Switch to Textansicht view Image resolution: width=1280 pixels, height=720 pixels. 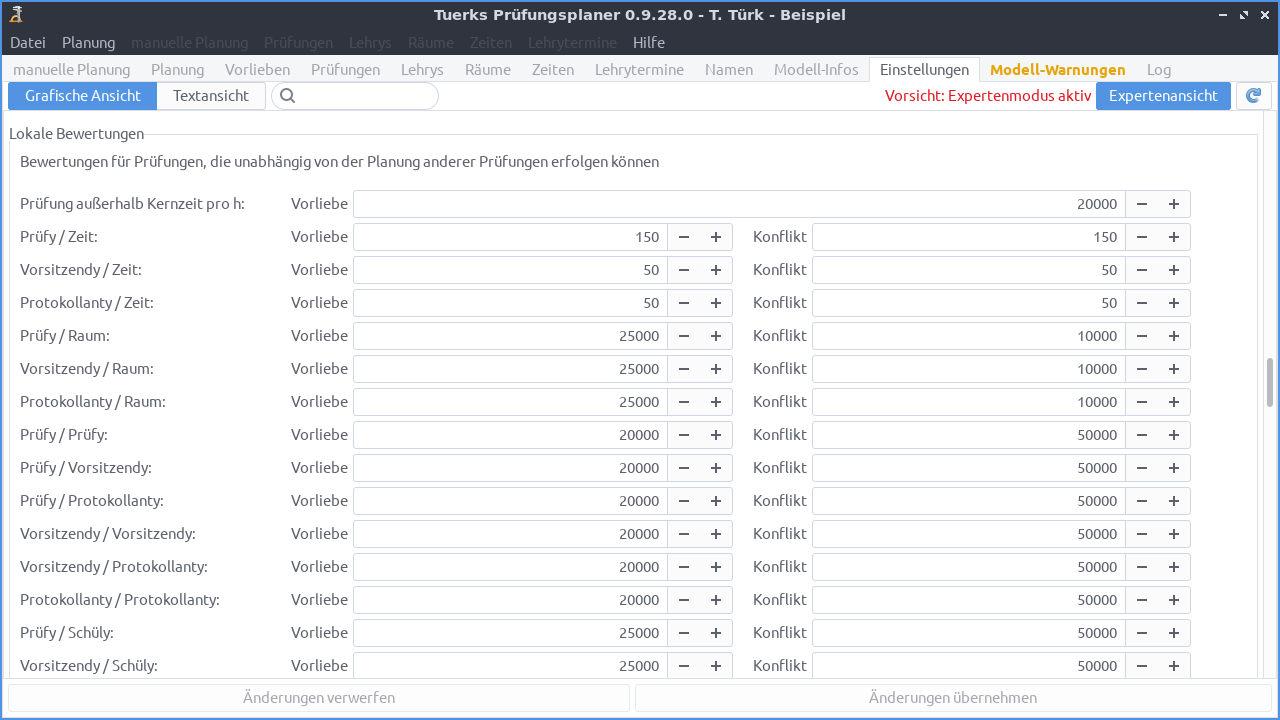point(211,95)
